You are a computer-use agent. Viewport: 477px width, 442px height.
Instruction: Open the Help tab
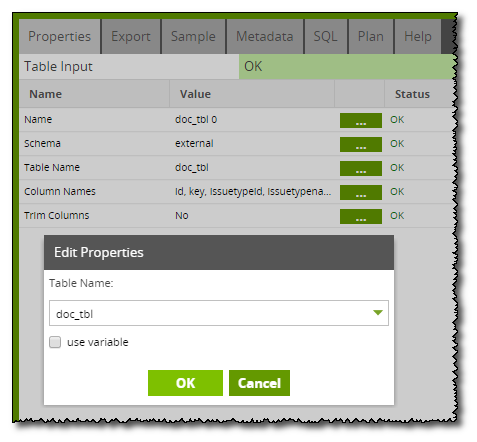pyautogui.click(x=418, y=36)
